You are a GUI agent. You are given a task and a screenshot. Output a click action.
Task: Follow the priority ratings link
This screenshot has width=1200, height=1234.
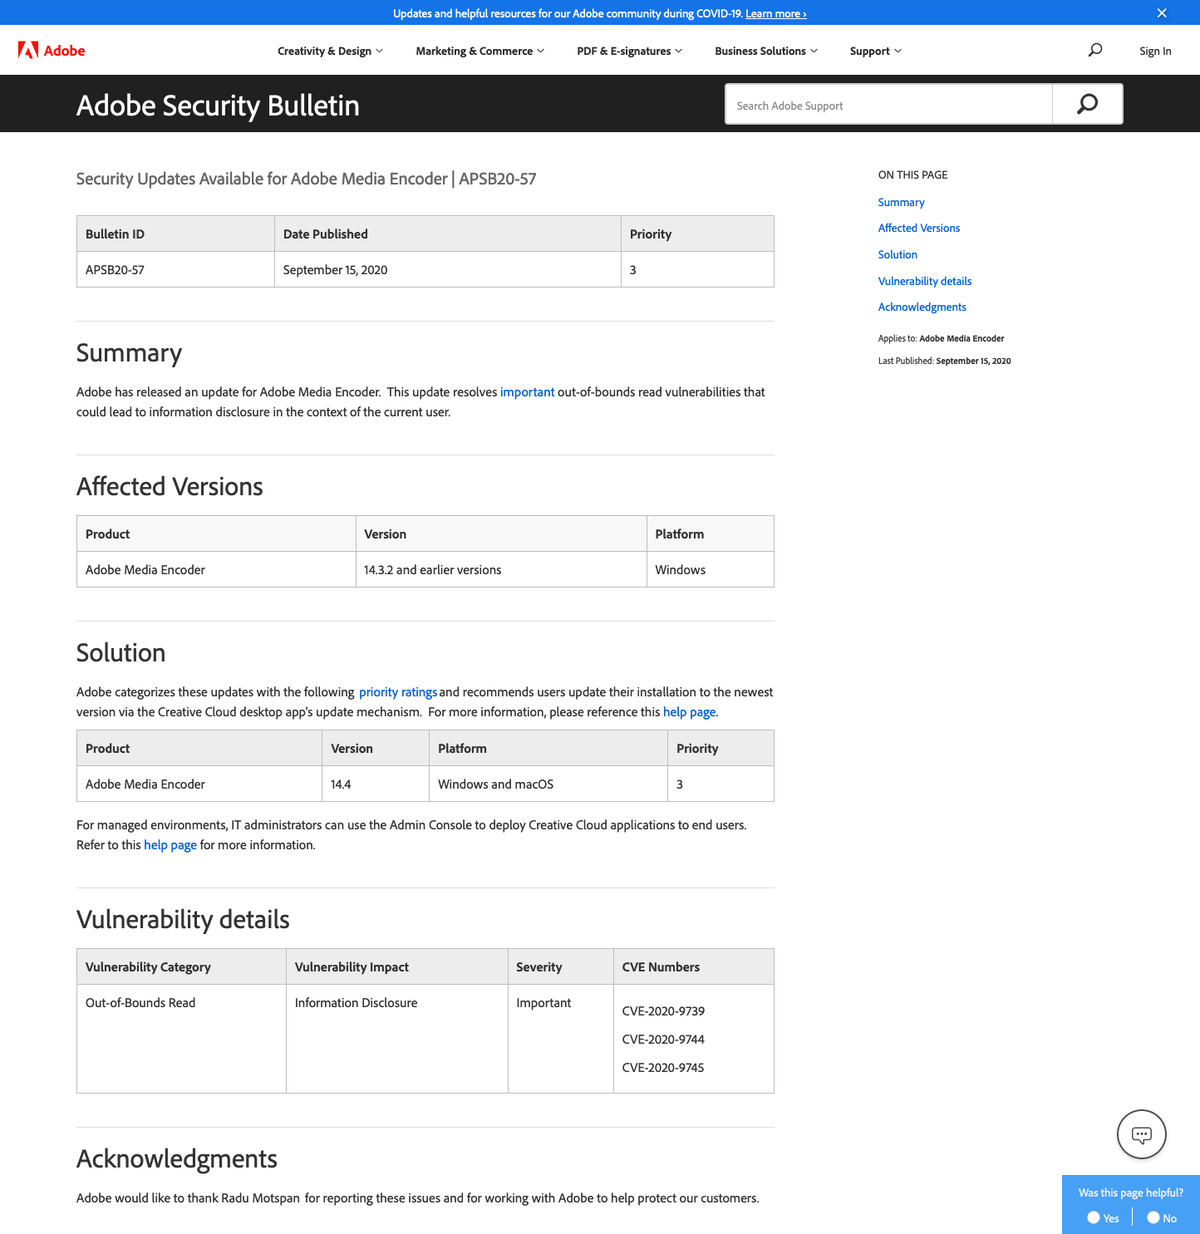[x=398, y=692]
